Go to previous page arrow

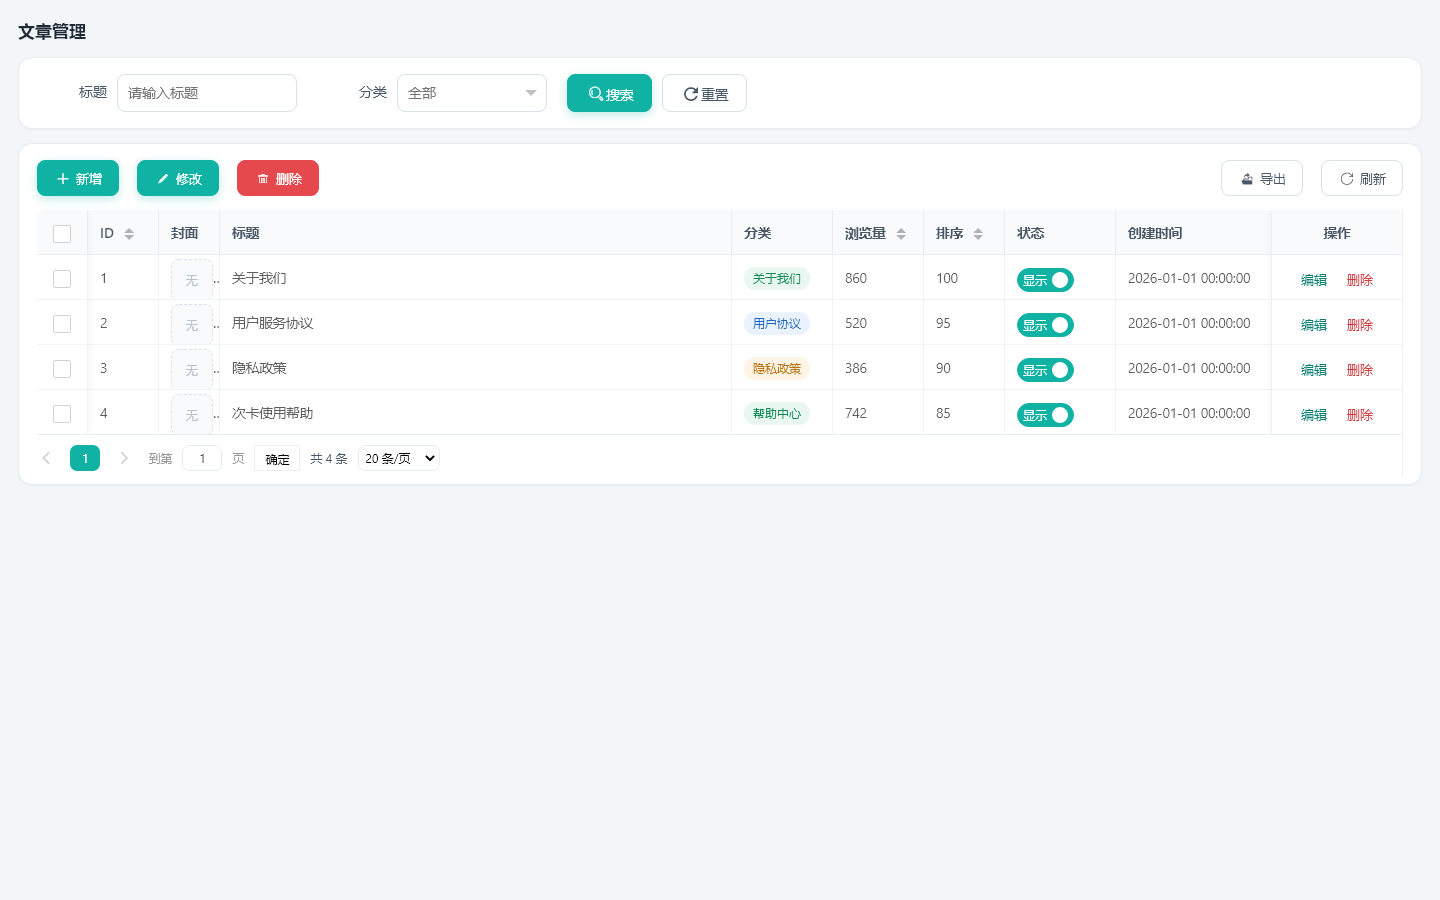tap(46, 458)
